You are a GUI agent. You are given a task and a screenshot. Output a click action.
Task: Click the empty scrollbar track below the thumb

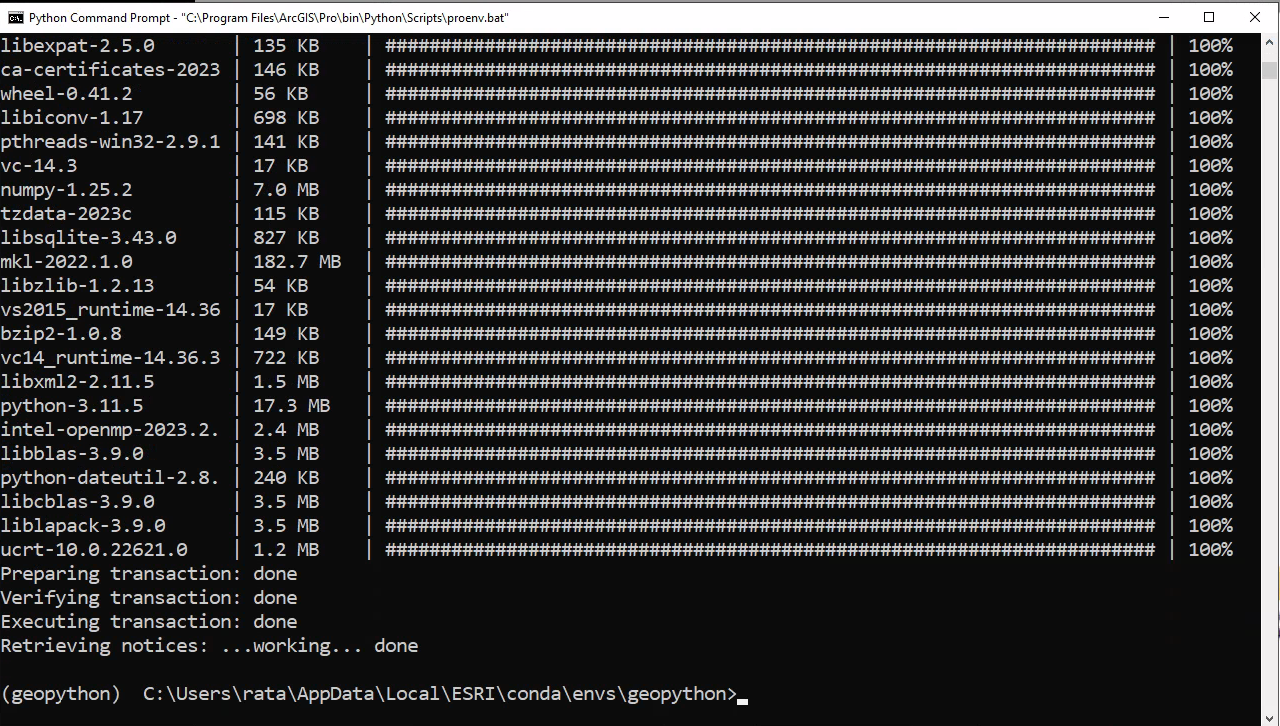pos(1270,400)
